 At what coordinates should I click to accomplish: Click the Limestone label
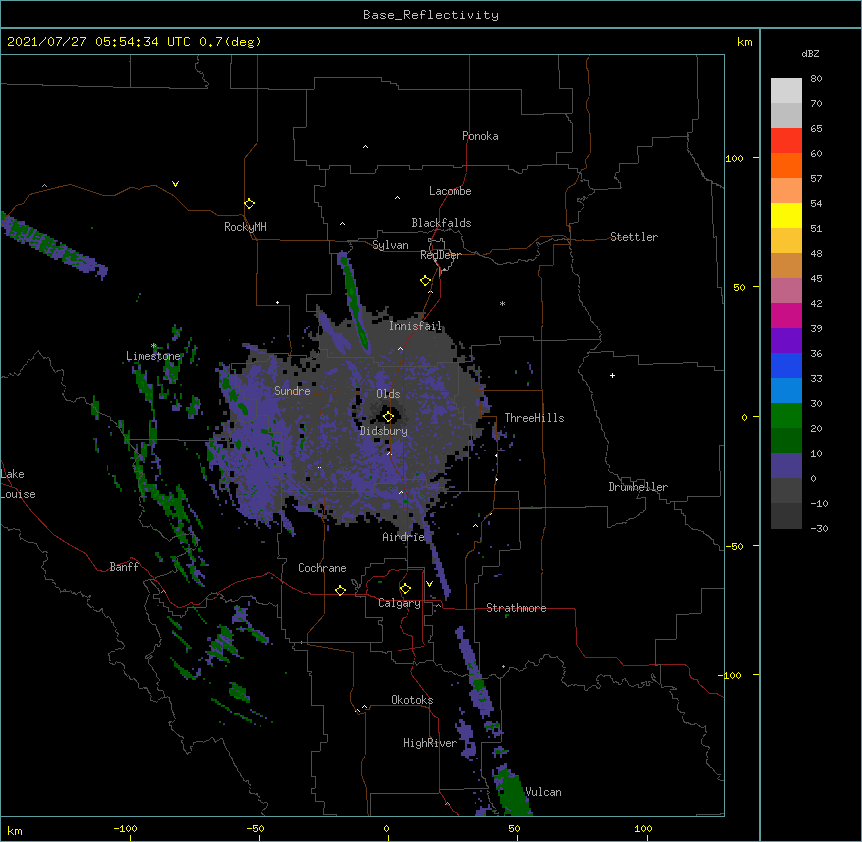point(153,356)
